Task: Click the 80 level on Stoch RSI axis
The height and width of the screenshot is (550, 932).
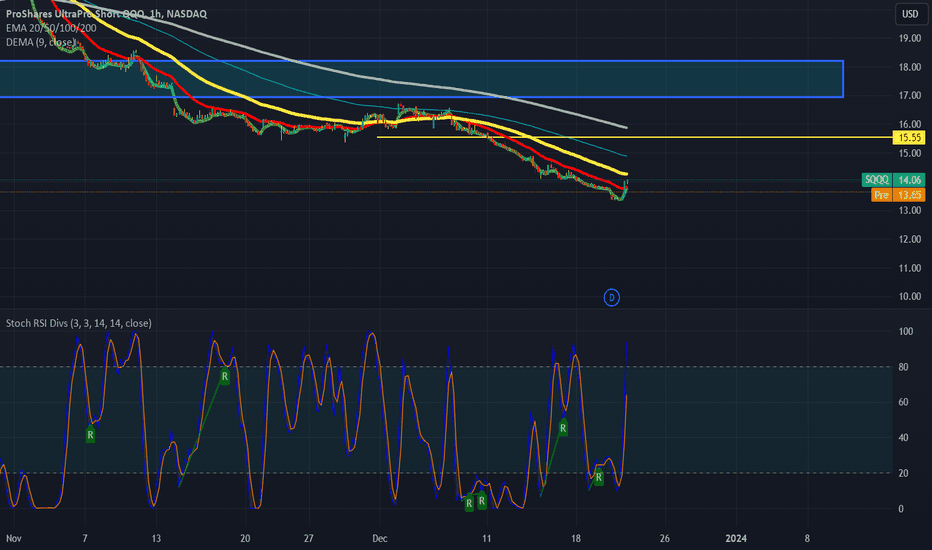Action: tap(903, 367)
